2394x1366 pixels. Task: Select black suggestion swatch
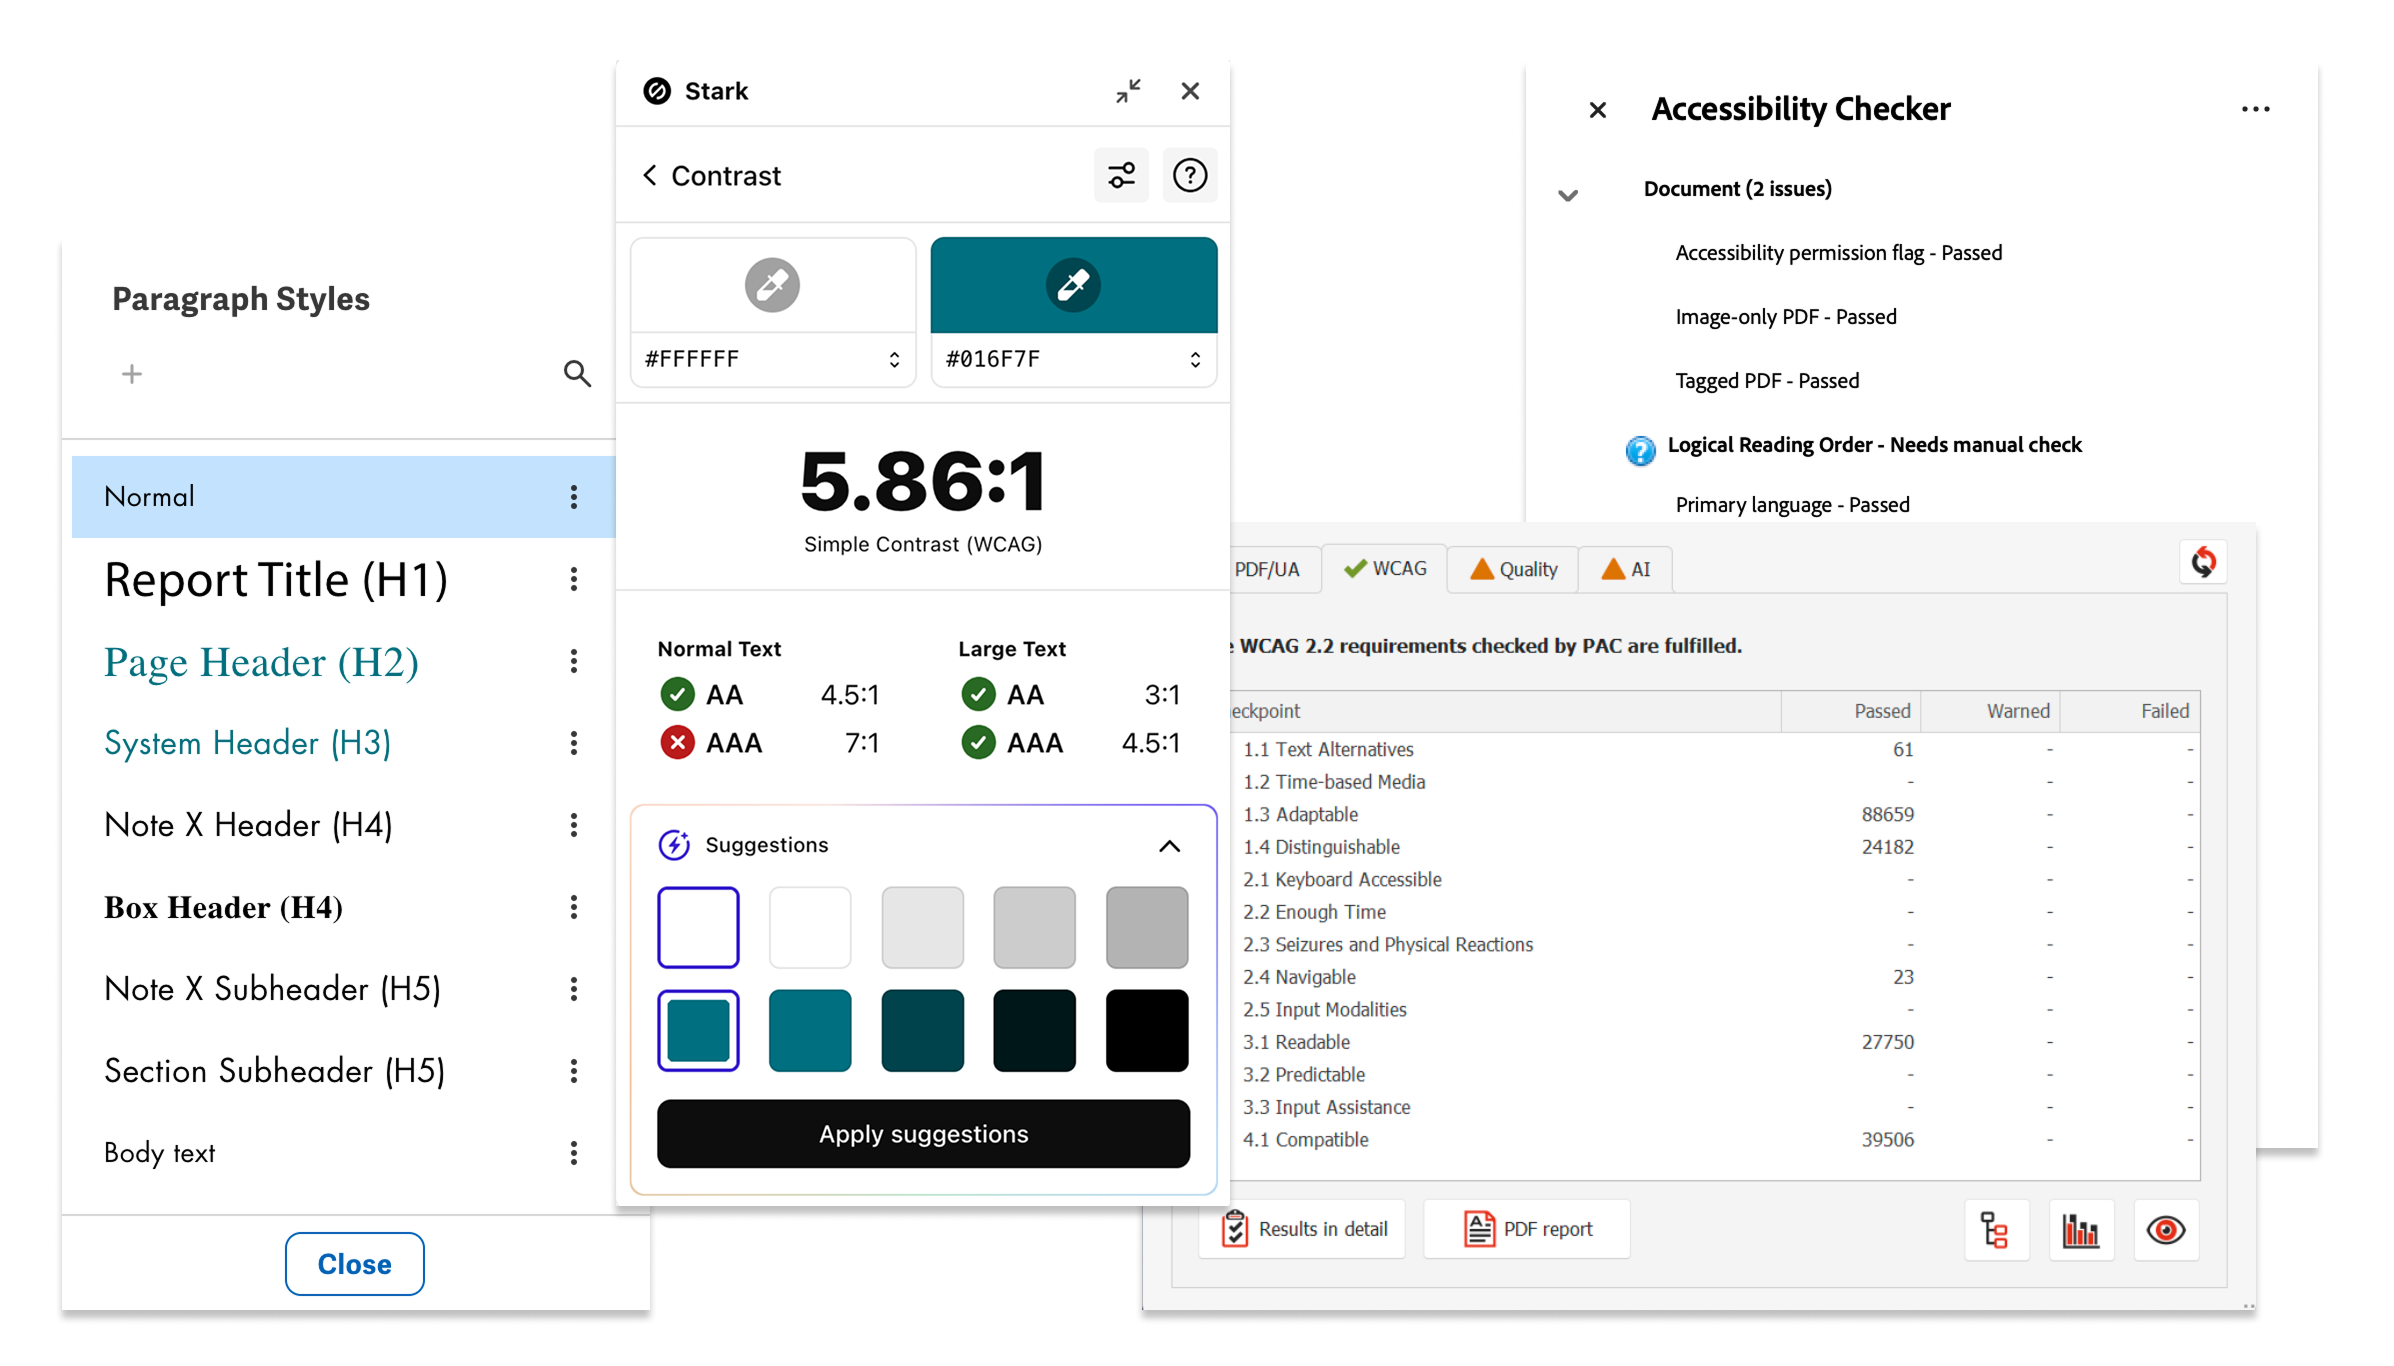[1147, 1030]
